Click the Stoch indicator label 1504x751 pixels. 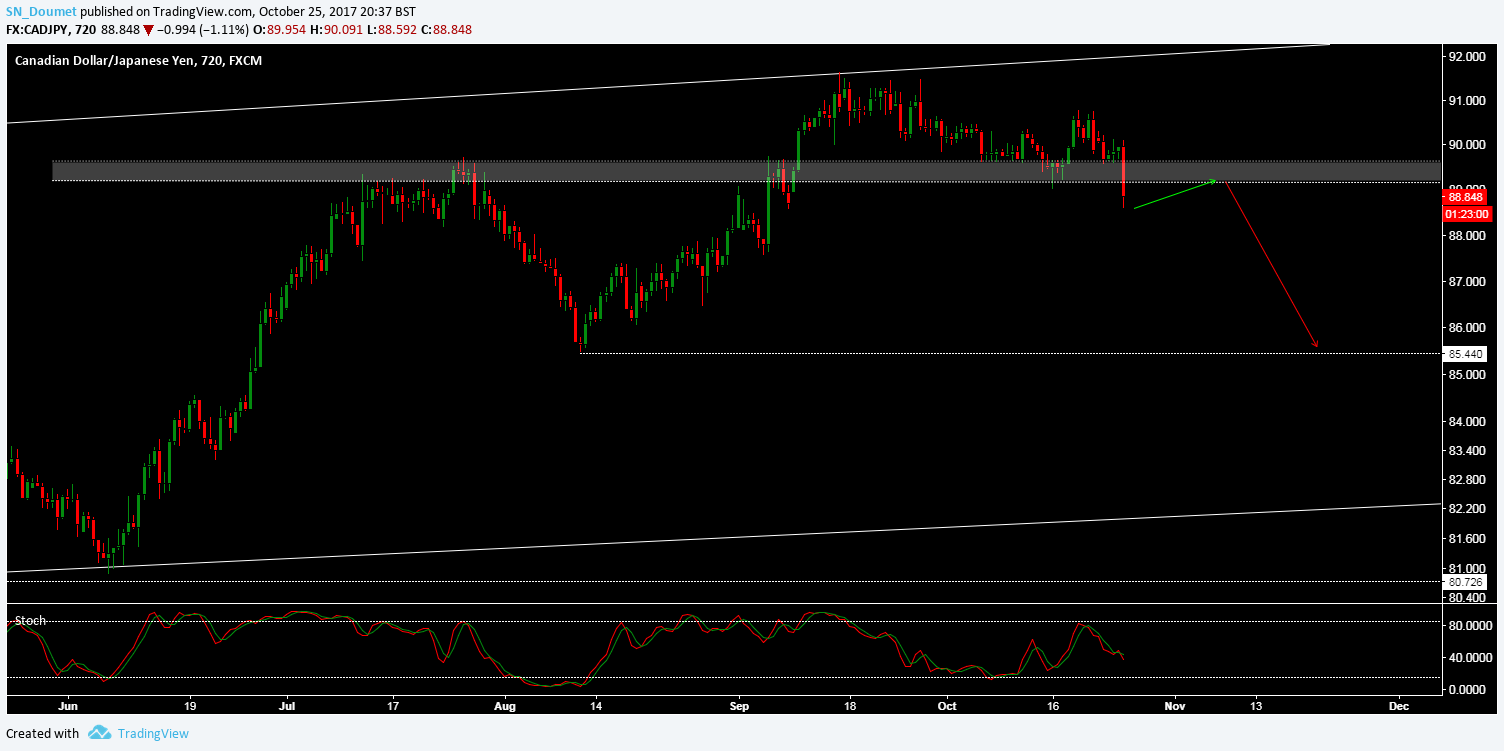(x=30, y=620)
